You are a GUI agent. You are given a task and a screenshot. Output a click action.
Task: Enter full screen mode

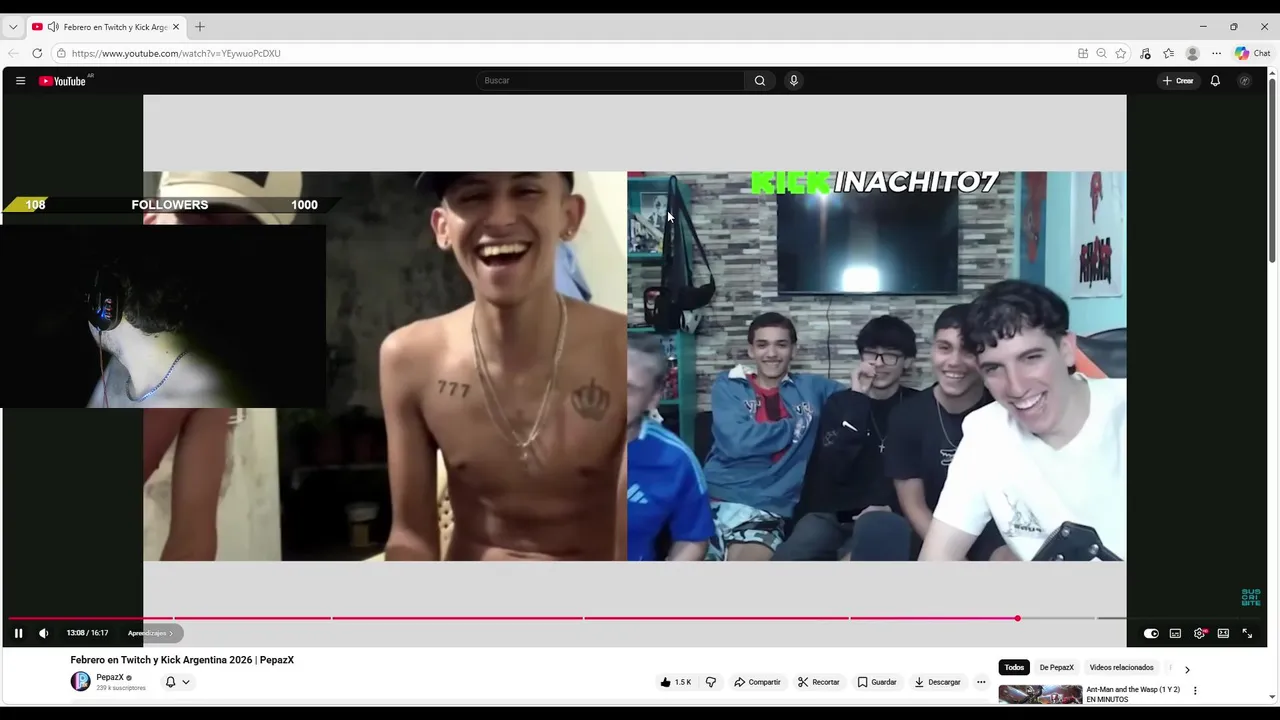(1247, 633)
